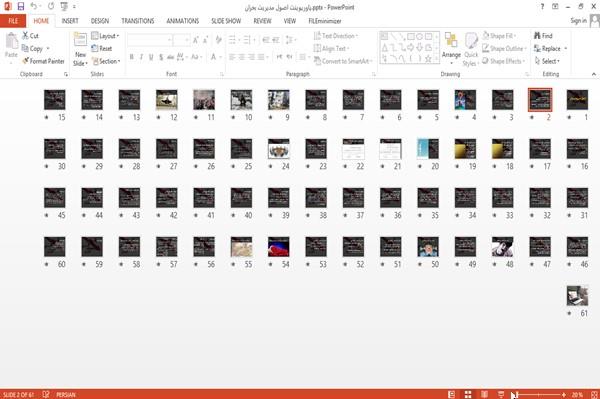Screen dimensions: 600x399
Task: Insert a New Slide
Action: pyautogui.click(x=80, y=50)
